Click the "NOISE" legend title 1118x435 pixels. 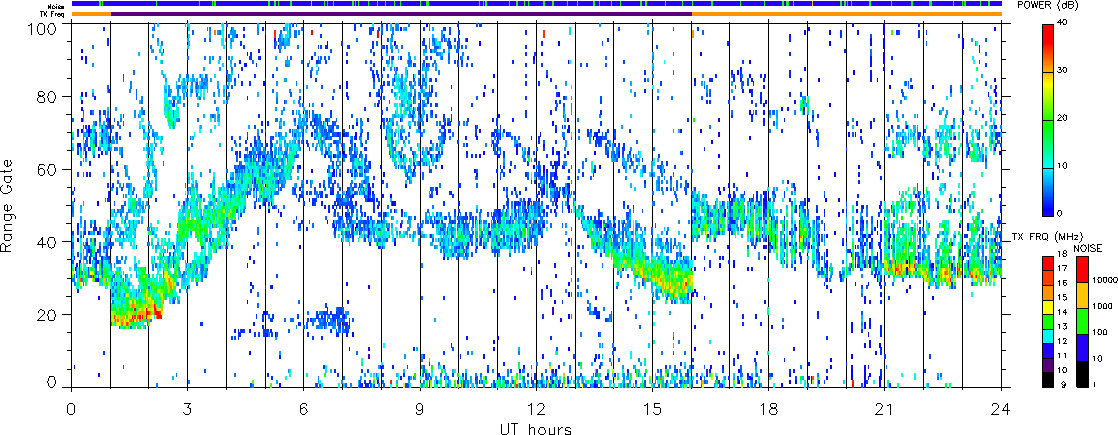pos(1089,247)
